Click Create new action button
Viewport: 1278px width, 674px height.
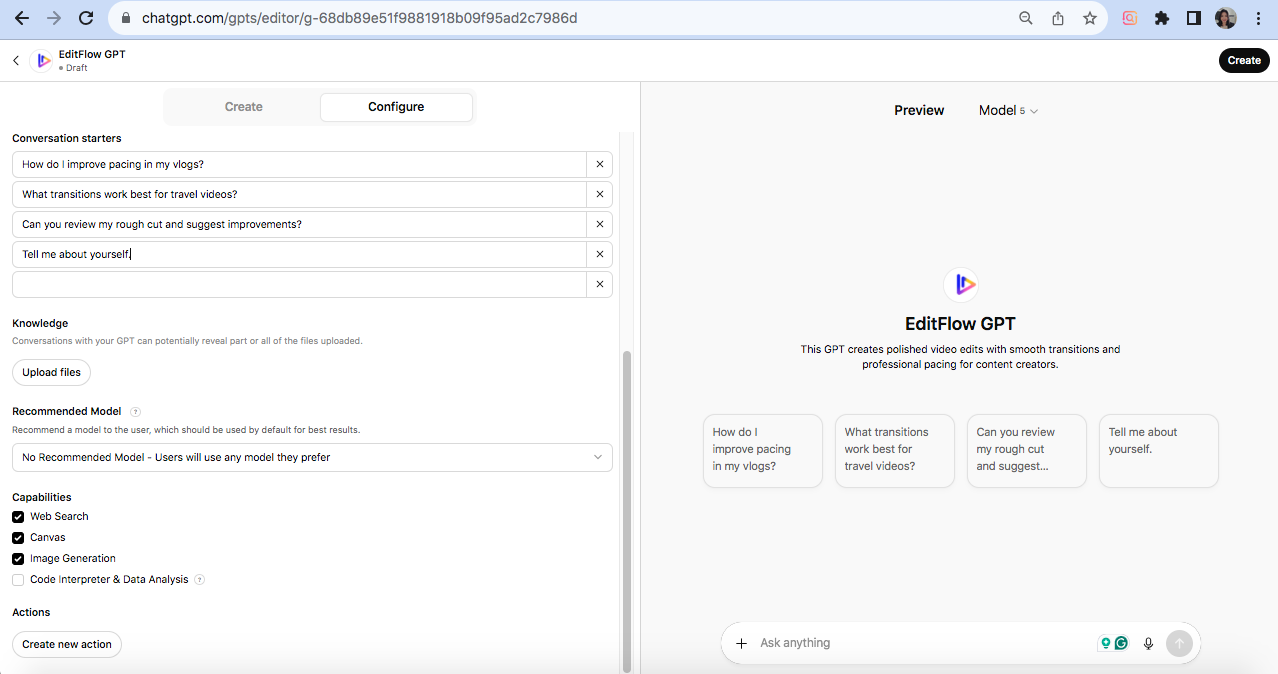[67, 644]
